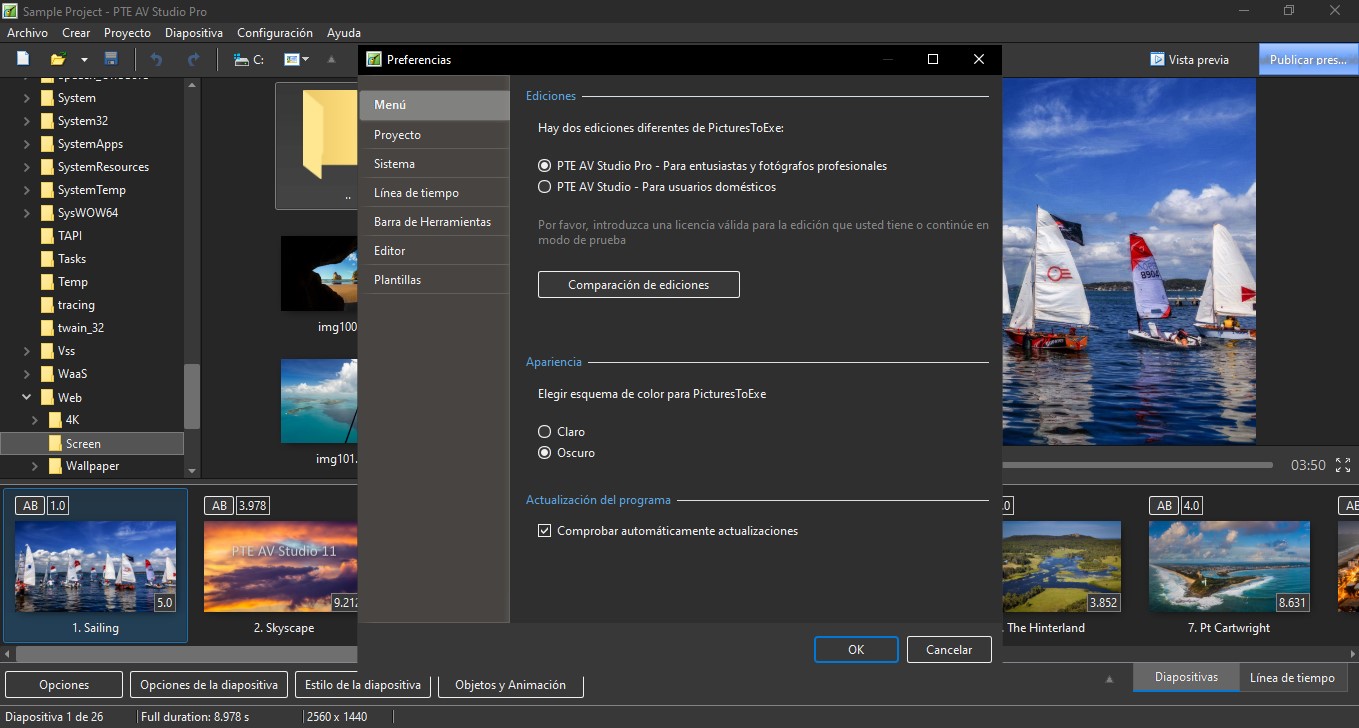Select the PTE AV Studio home edition
This screenshot has width=1359, height=728.
click(545, 186)
